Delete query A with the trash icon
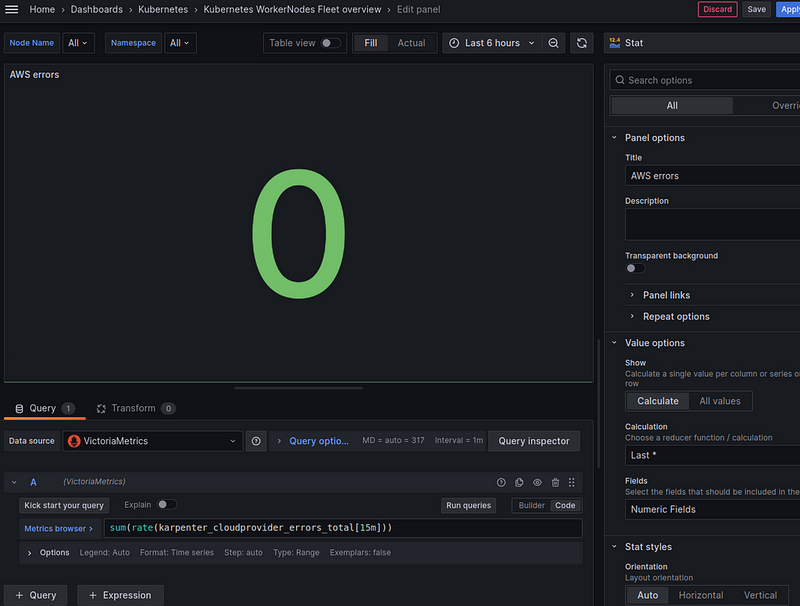 coord(555,482)
